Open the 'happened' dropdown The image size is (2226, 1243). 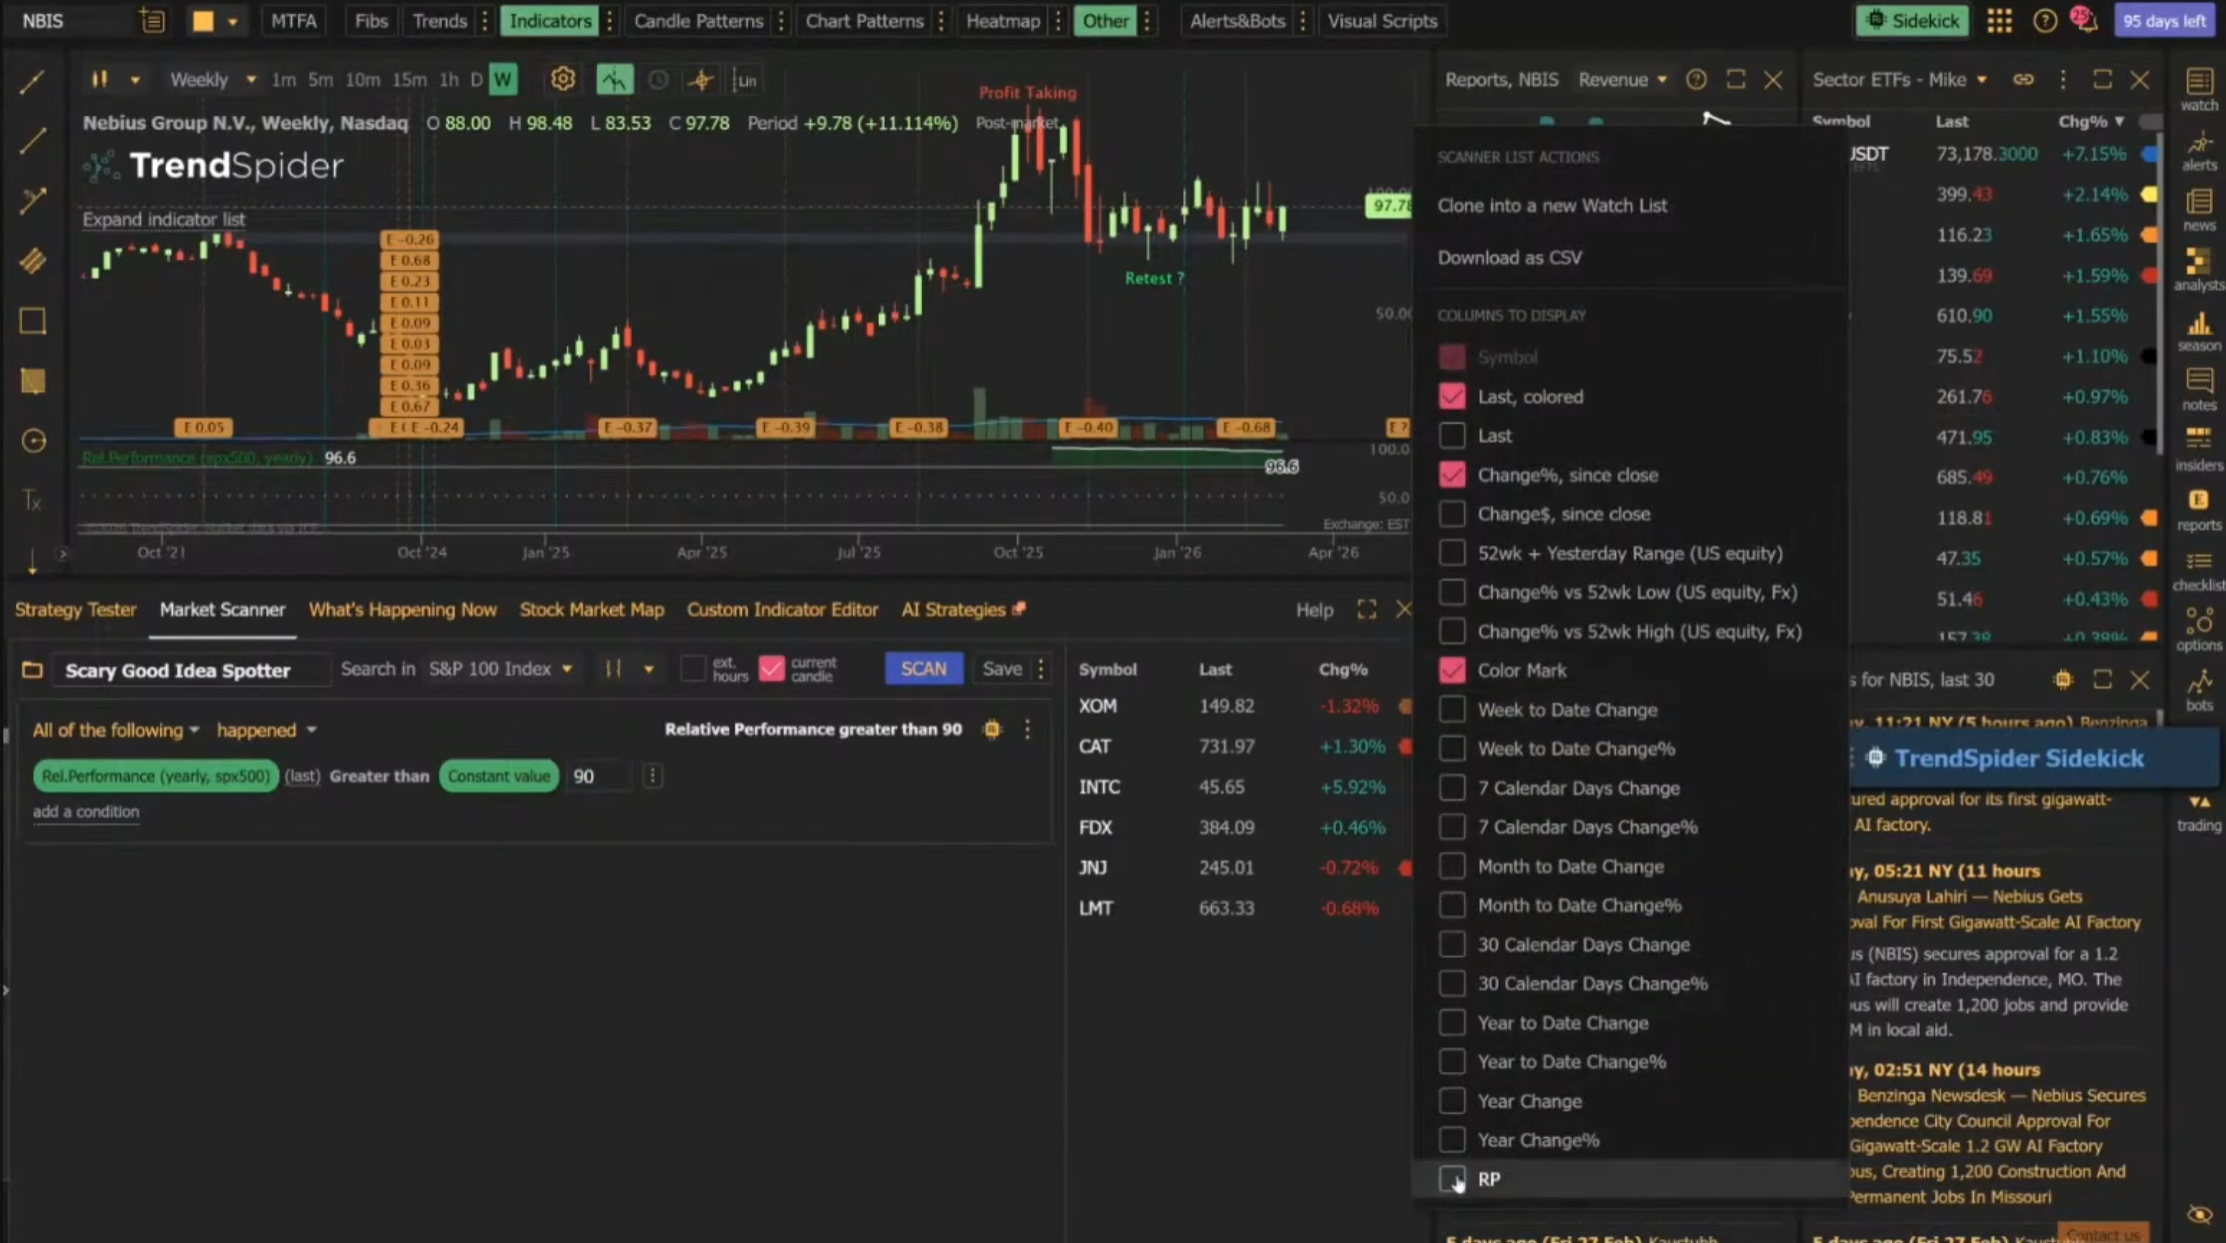266,729
